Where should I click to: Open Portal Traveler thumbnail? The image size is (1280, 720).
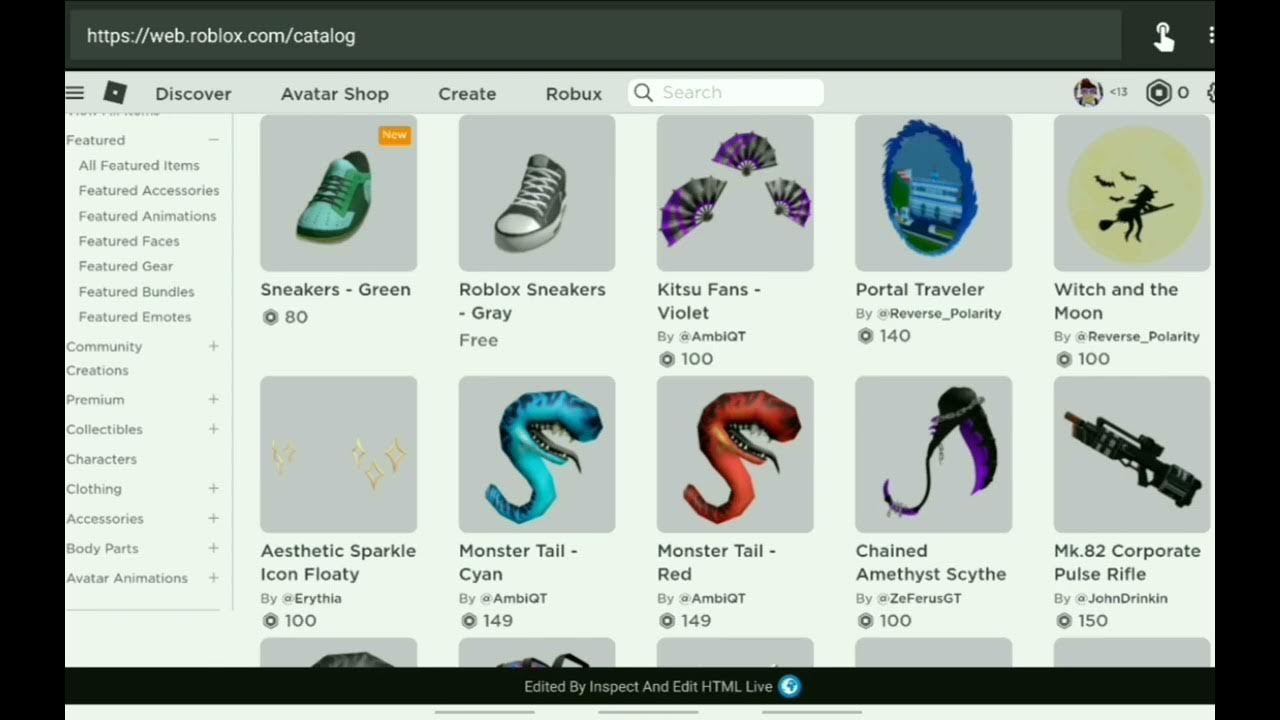click(x=934, y=193)
